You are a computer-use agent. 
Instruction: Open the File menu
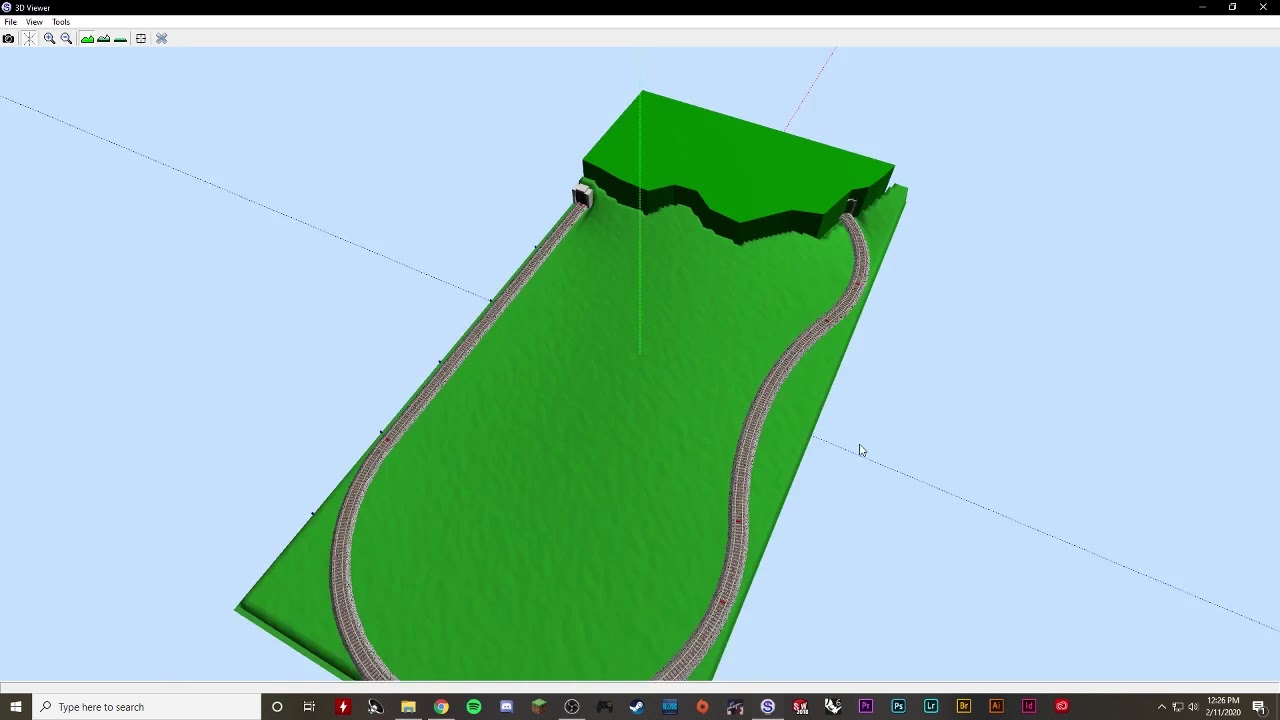point(10,22)
